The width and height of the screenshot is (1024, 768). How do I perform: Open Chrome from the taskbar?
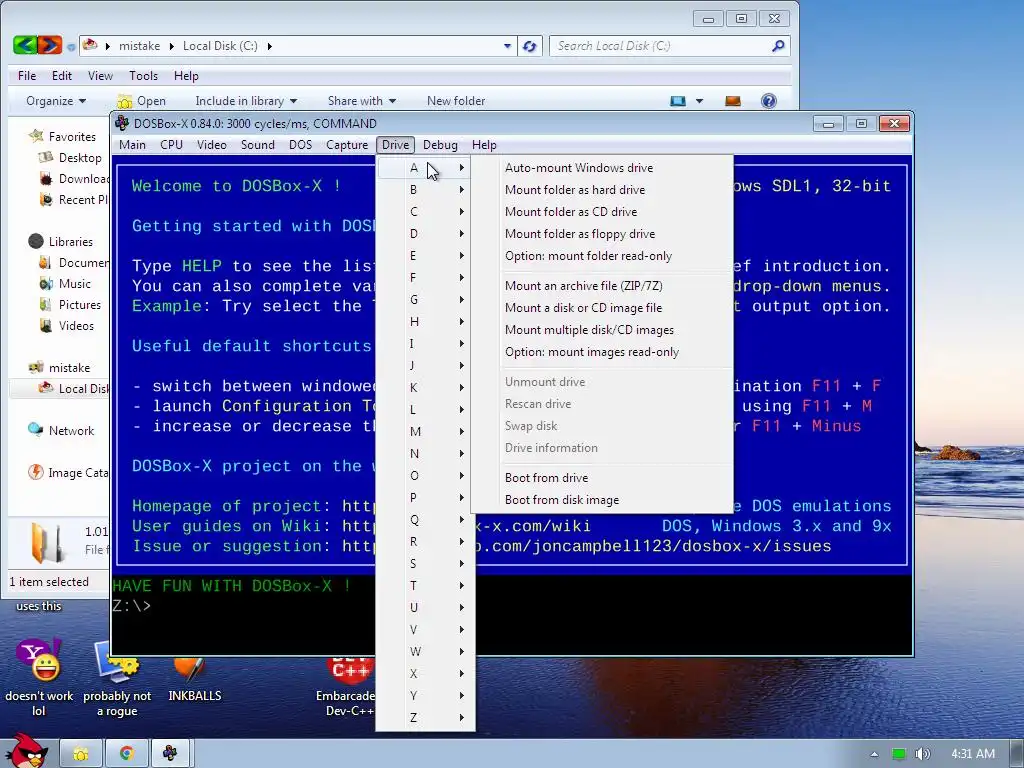126,754
